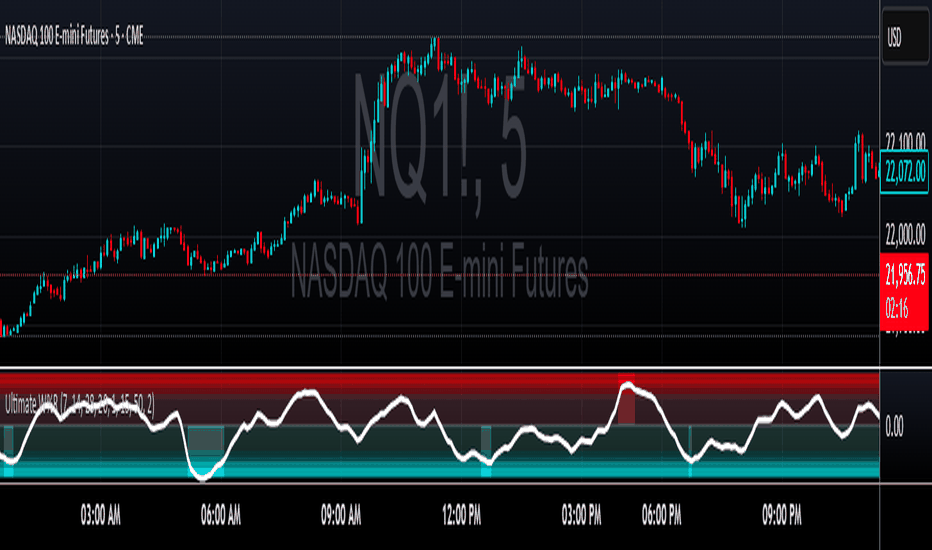Click the white separator between chart and indicator pane
This screenshot has width=932, height=550.
tap(466, 369)
